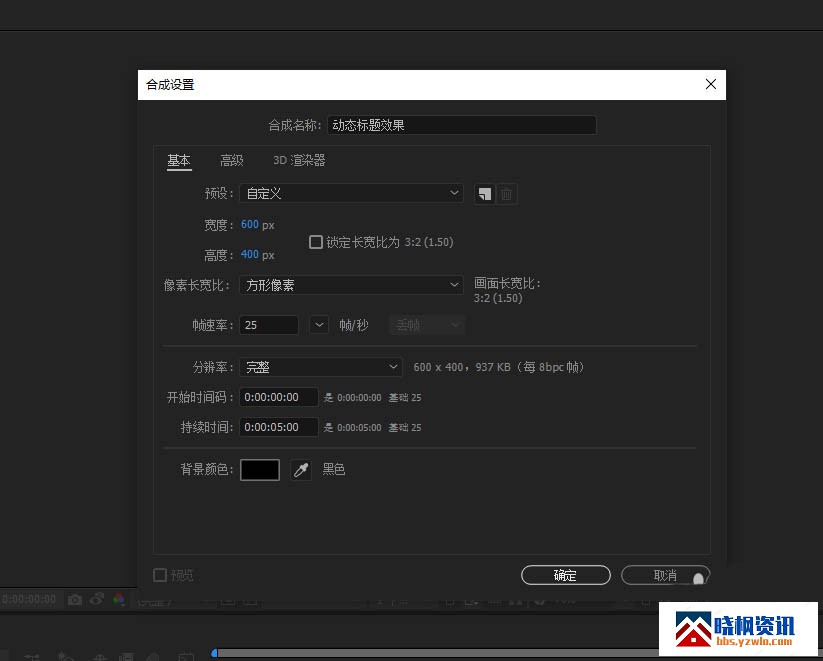Pick background color with eyedropper
The image size is (823, 661).
[x=301, y=469]
